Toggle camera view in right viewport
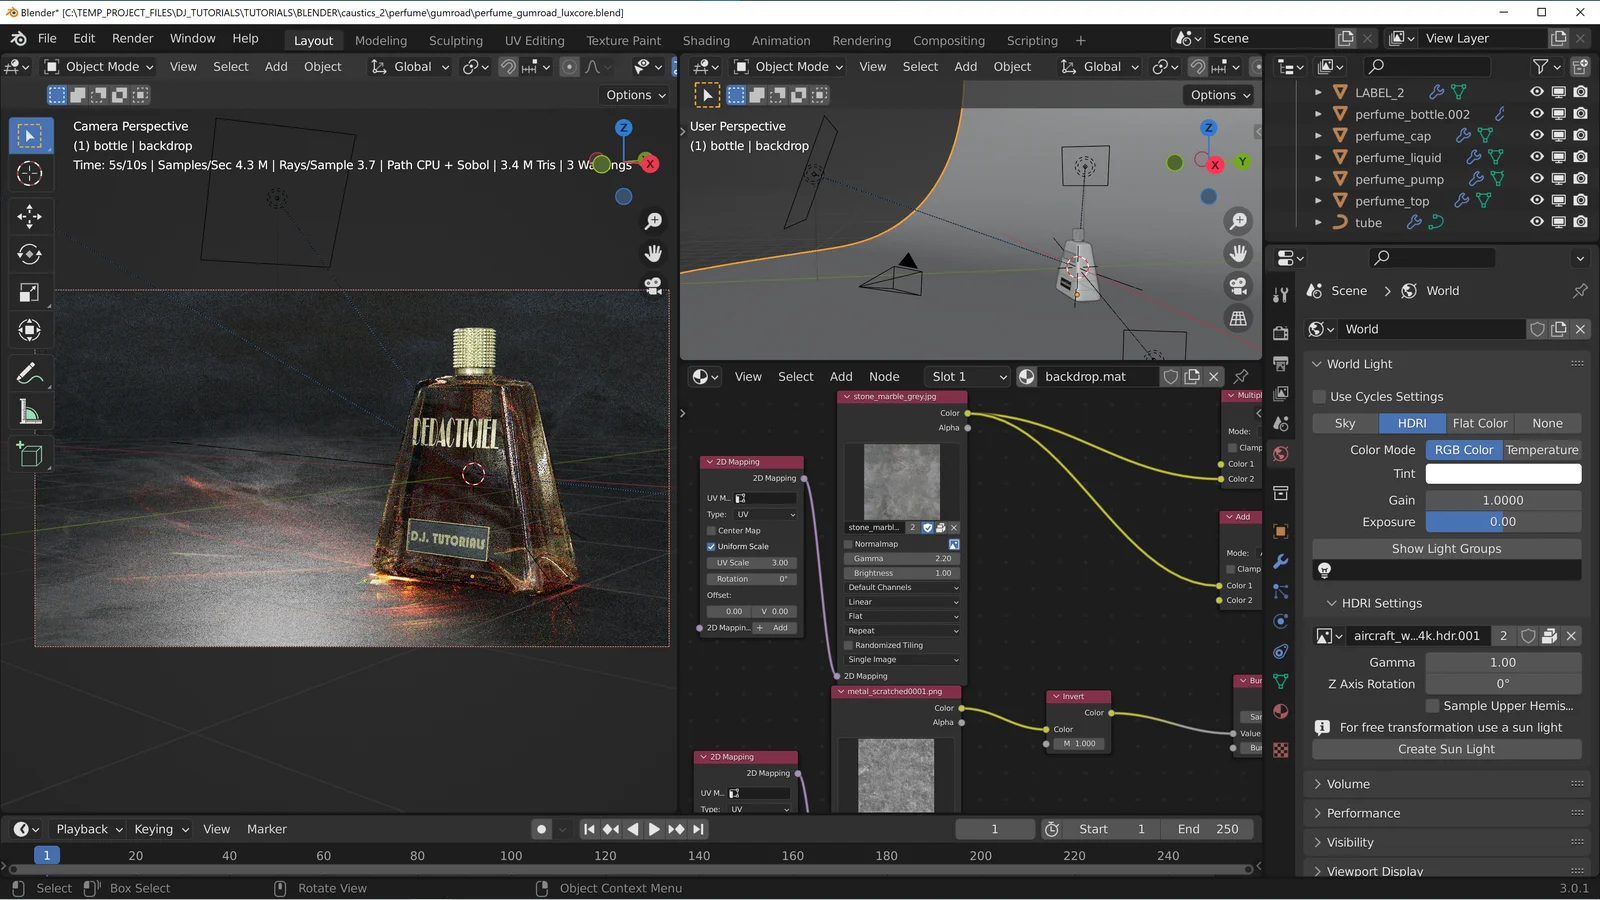The image size is (1600, 900). click(x=1238, y=286)
